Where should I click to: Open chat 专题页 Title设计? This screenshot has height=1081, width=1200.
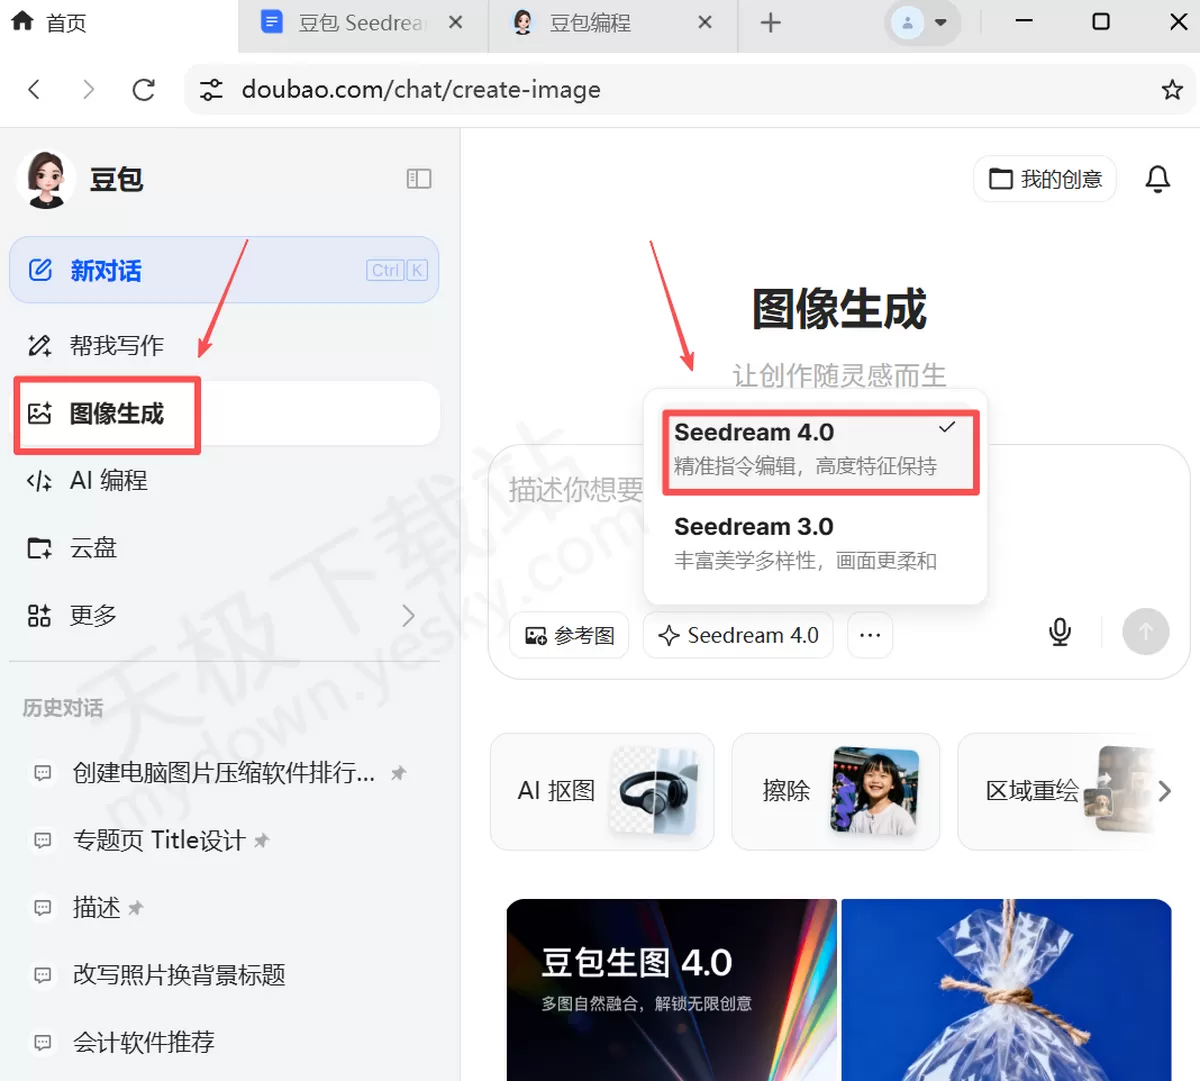click(224, 841)
